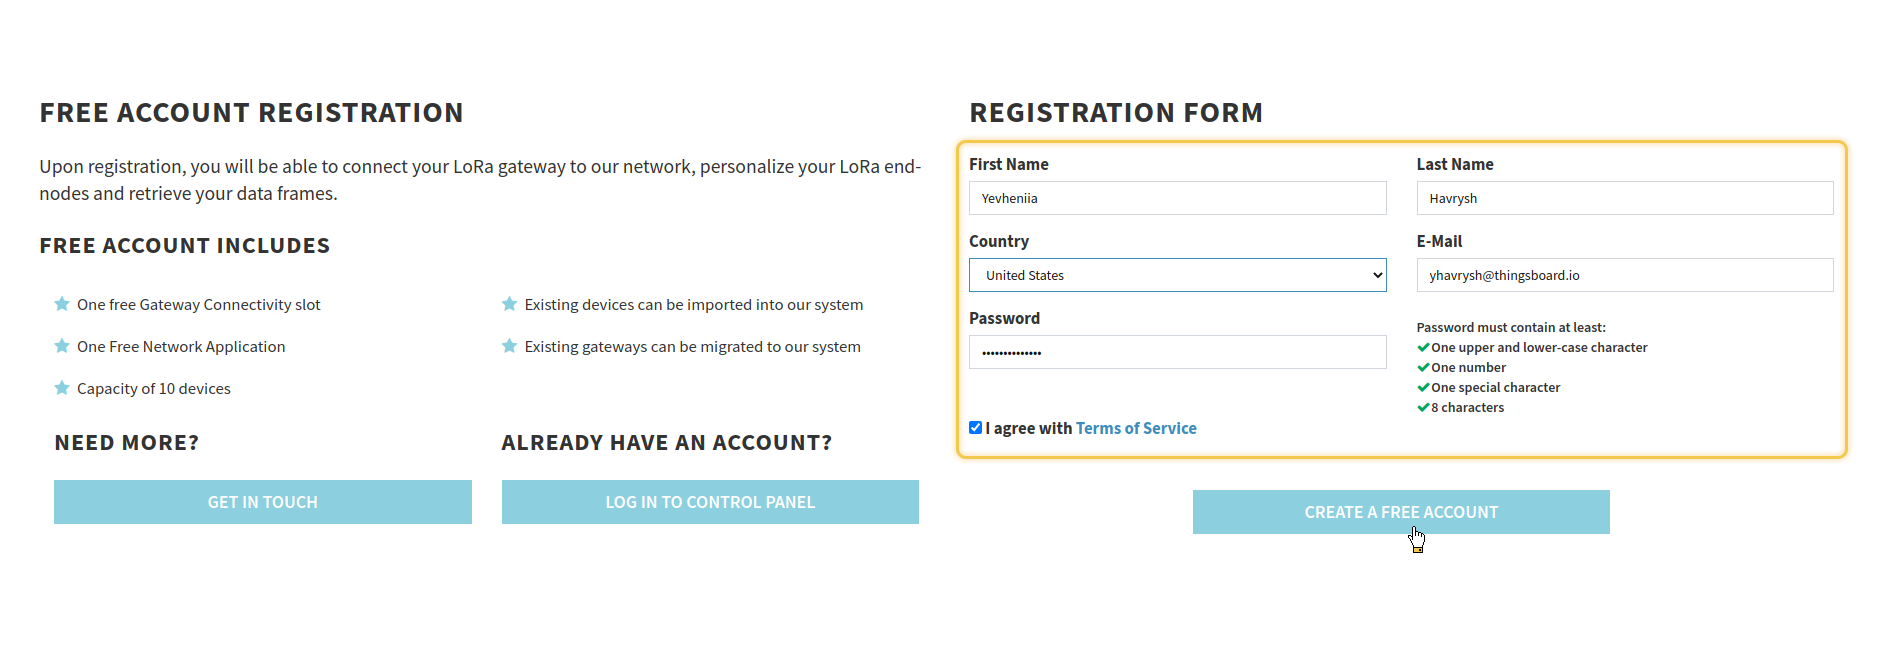Click green checkmark next to One special character
This screenshot has width=1885, height=650.
[1423, 388]
